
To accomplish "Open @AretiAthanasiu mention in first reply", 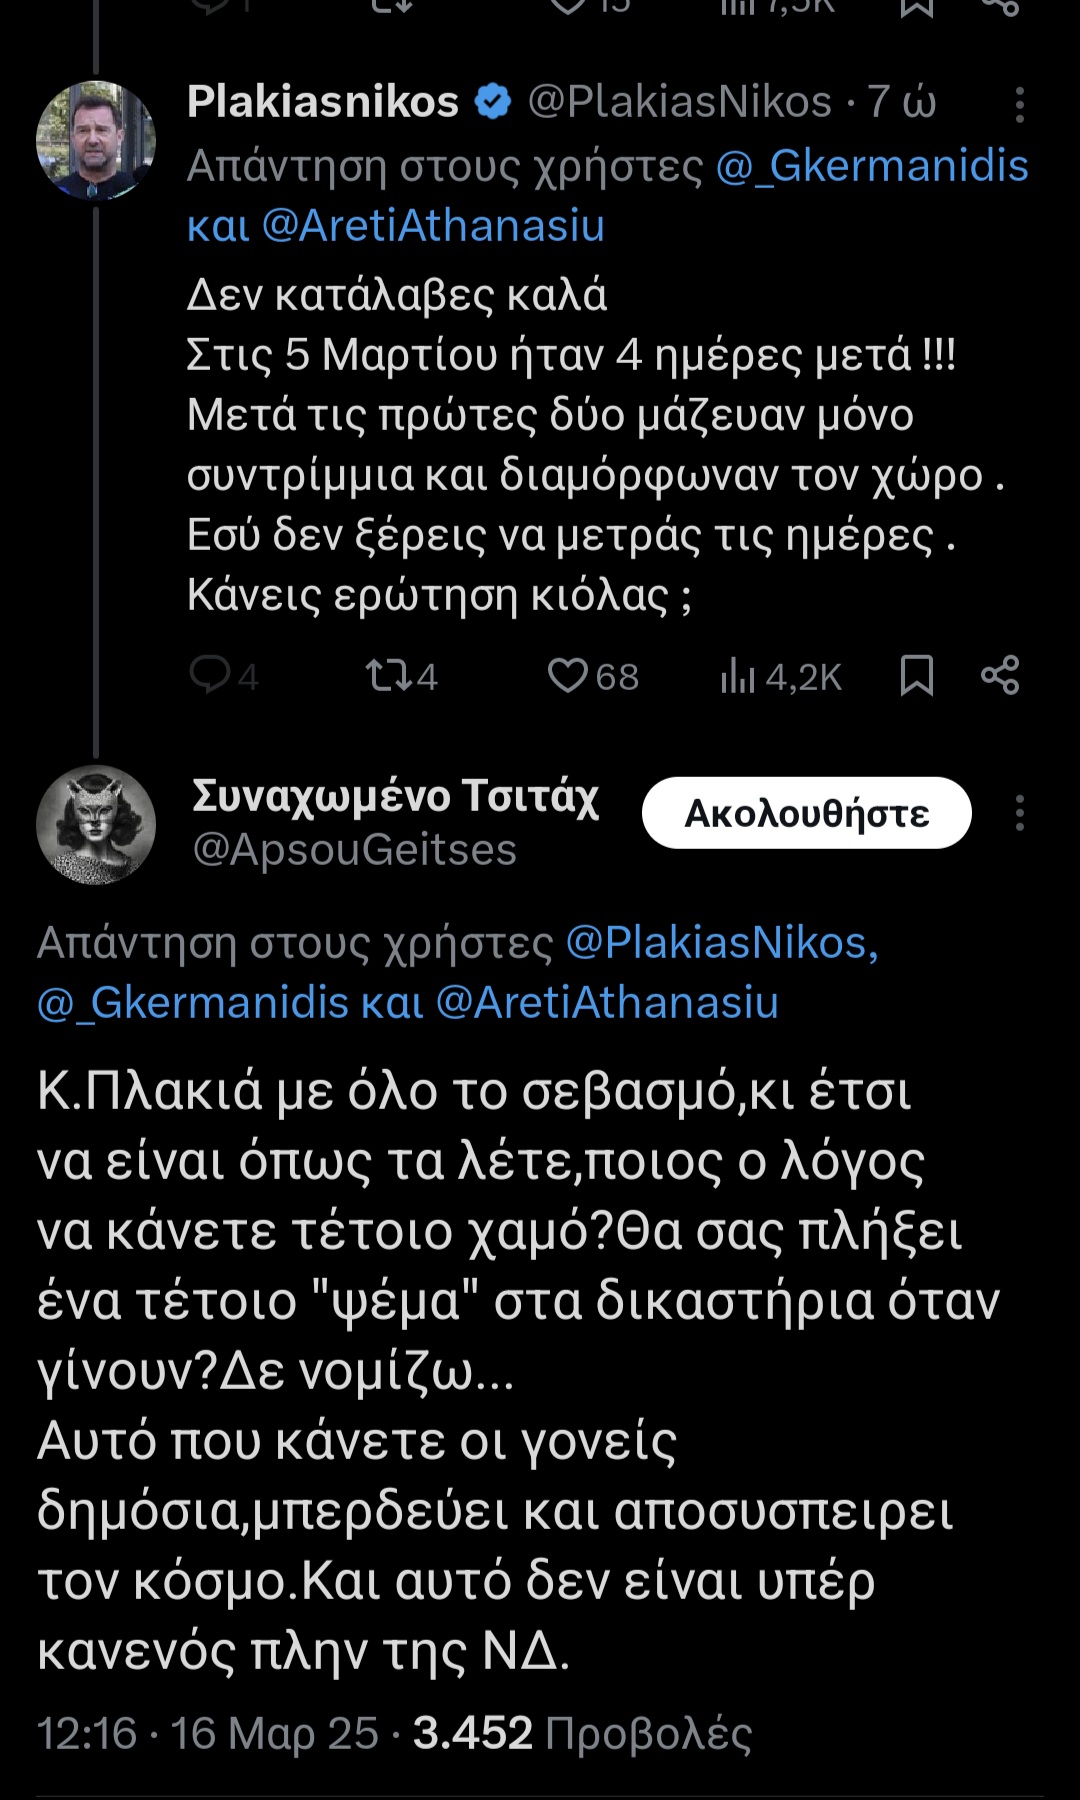I will [x=433, y=226].
